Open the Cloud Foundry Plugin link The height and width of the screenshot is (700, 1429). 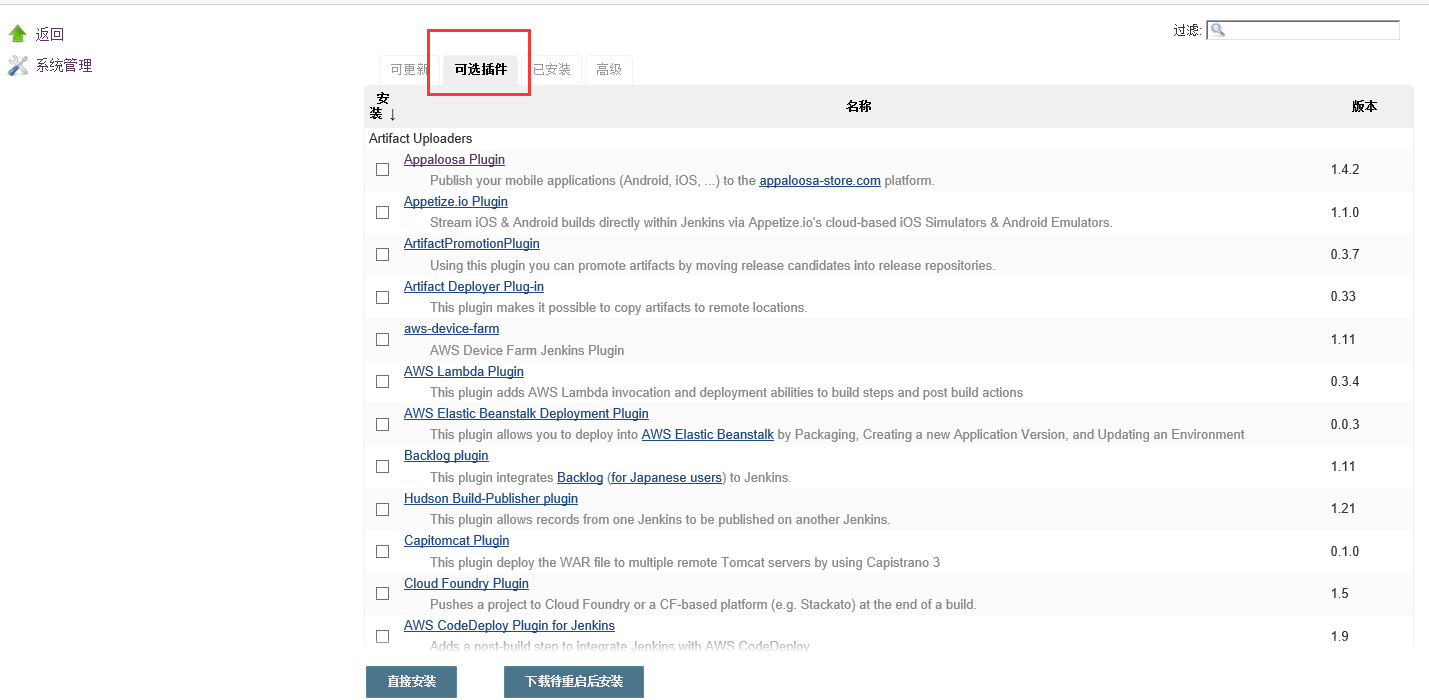pyautogui.click(x=466, y=584)
